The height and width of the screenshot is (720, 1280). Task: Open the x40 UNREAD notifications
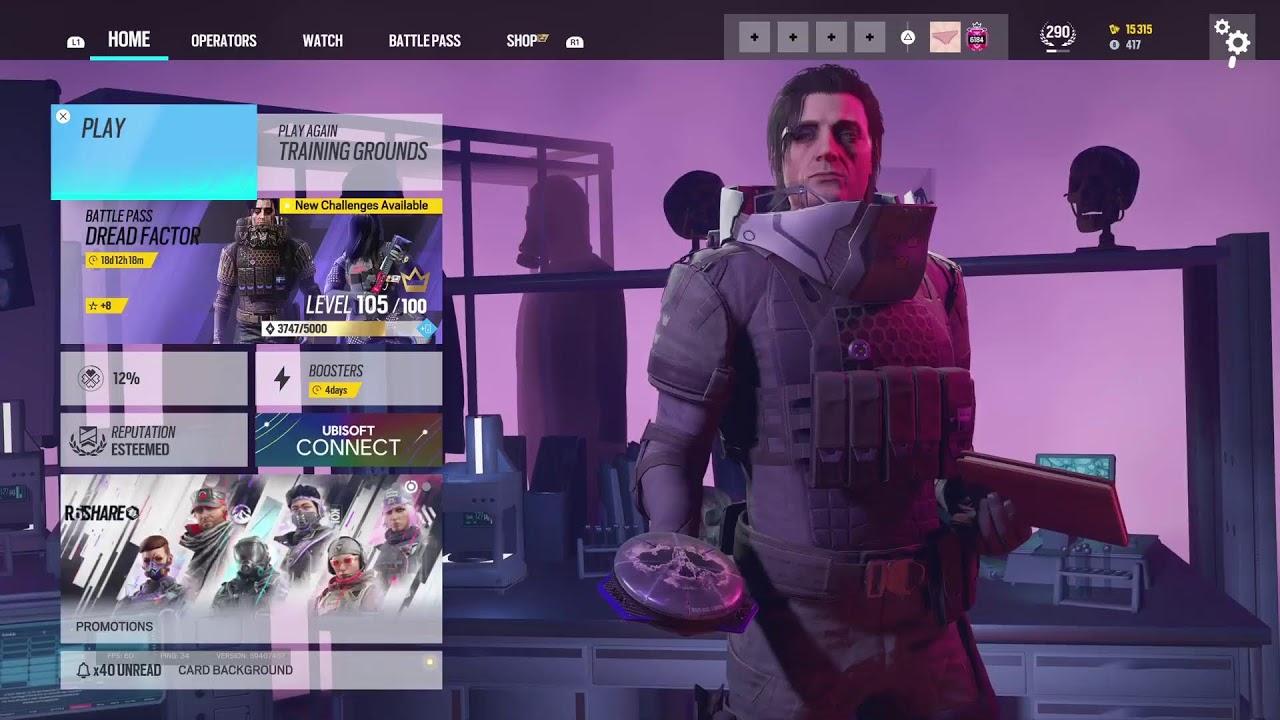click(x=127, y=670)
